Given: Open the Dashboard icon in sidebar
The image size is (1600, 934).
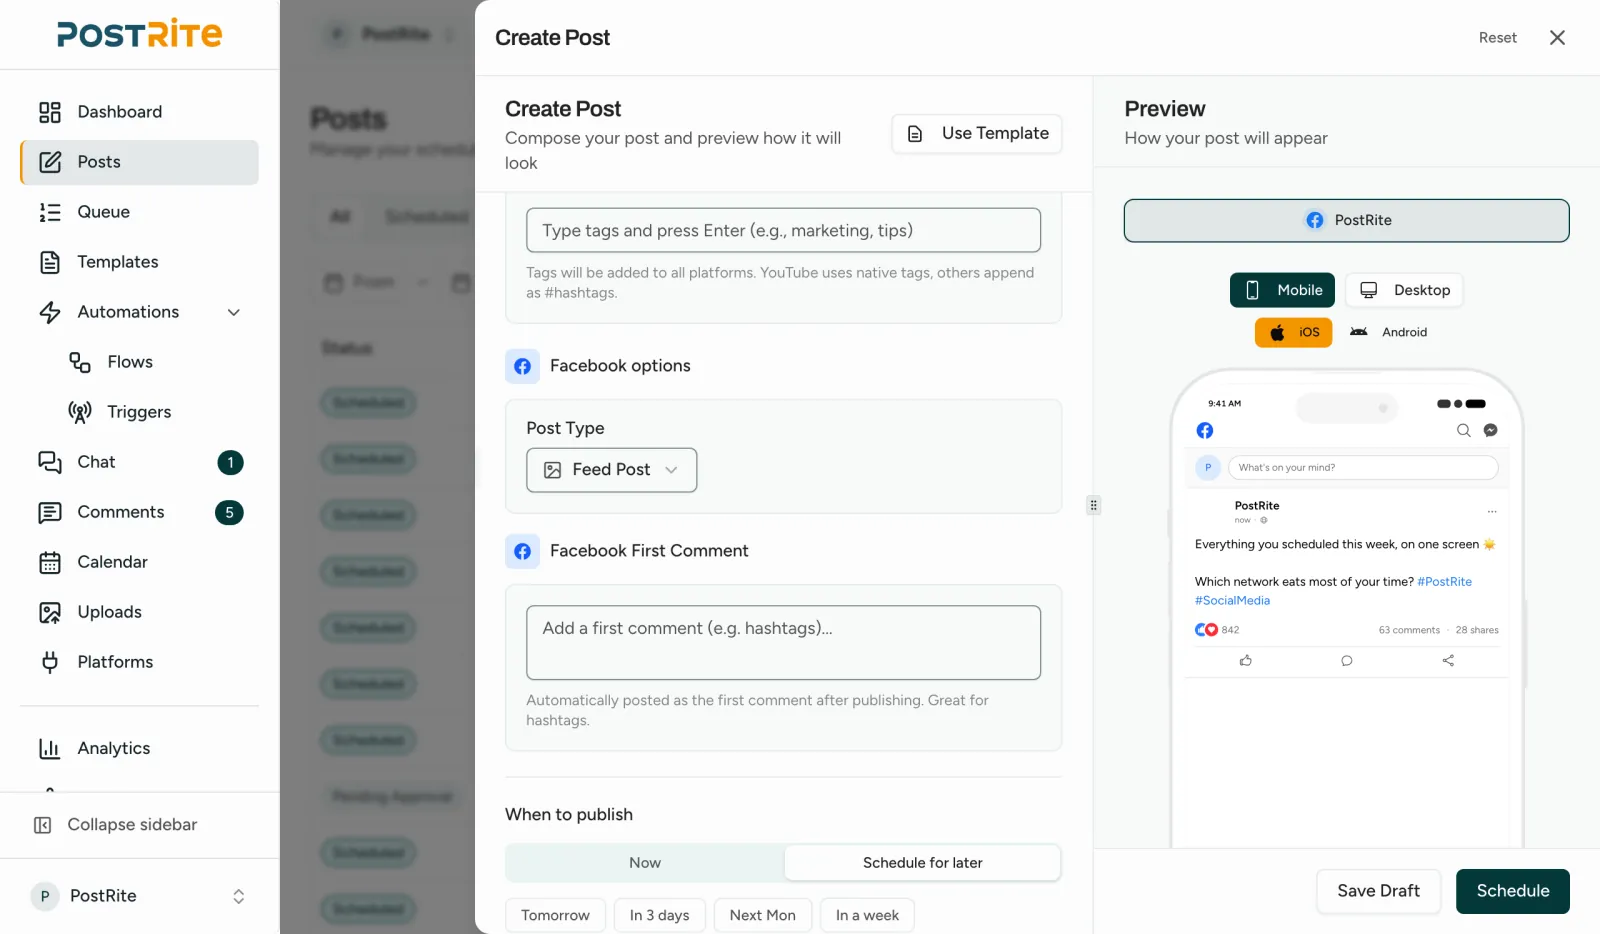Looking at the screenshot, I should point(50,112).
